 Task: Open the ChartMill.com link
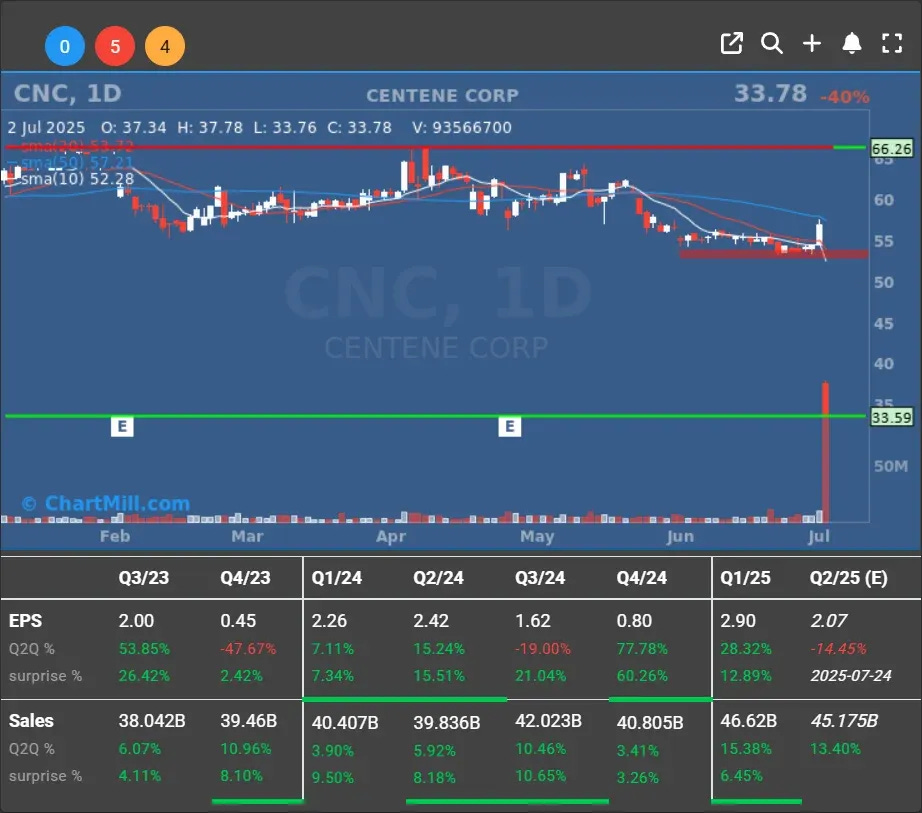point(106,503)
